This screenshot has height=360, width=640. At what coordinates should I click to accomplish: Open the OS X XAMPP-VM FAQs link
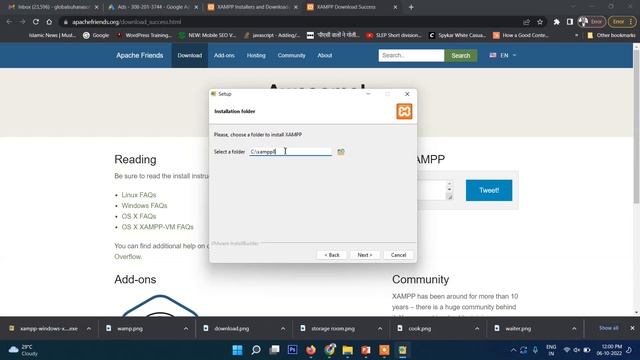(x=158, y=227)
